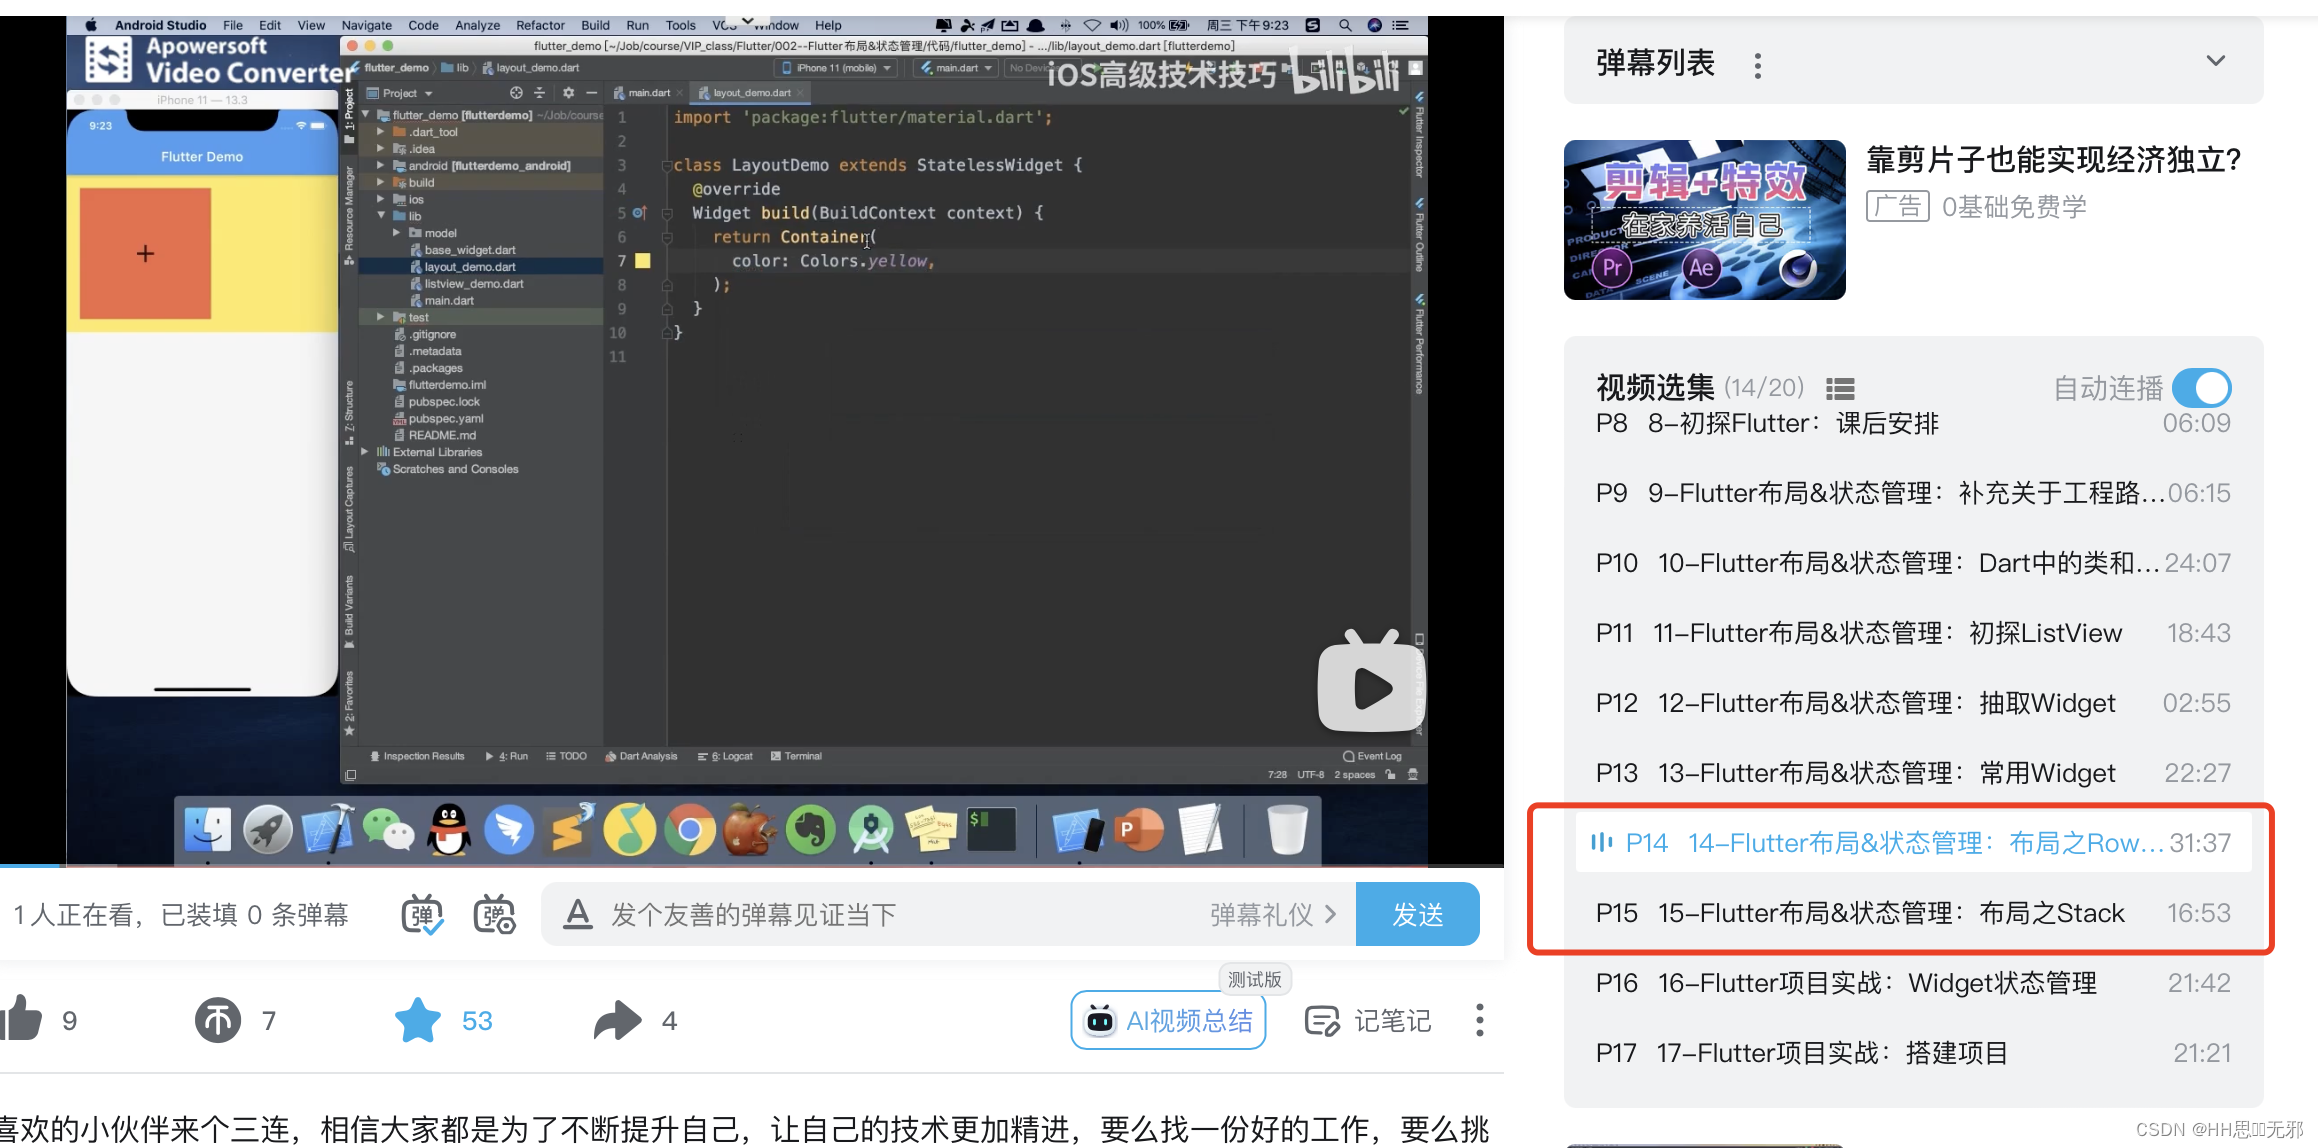Open the Terminal tool window tab
Viewport: 2318px width, 1148px height.
(796, 756)
